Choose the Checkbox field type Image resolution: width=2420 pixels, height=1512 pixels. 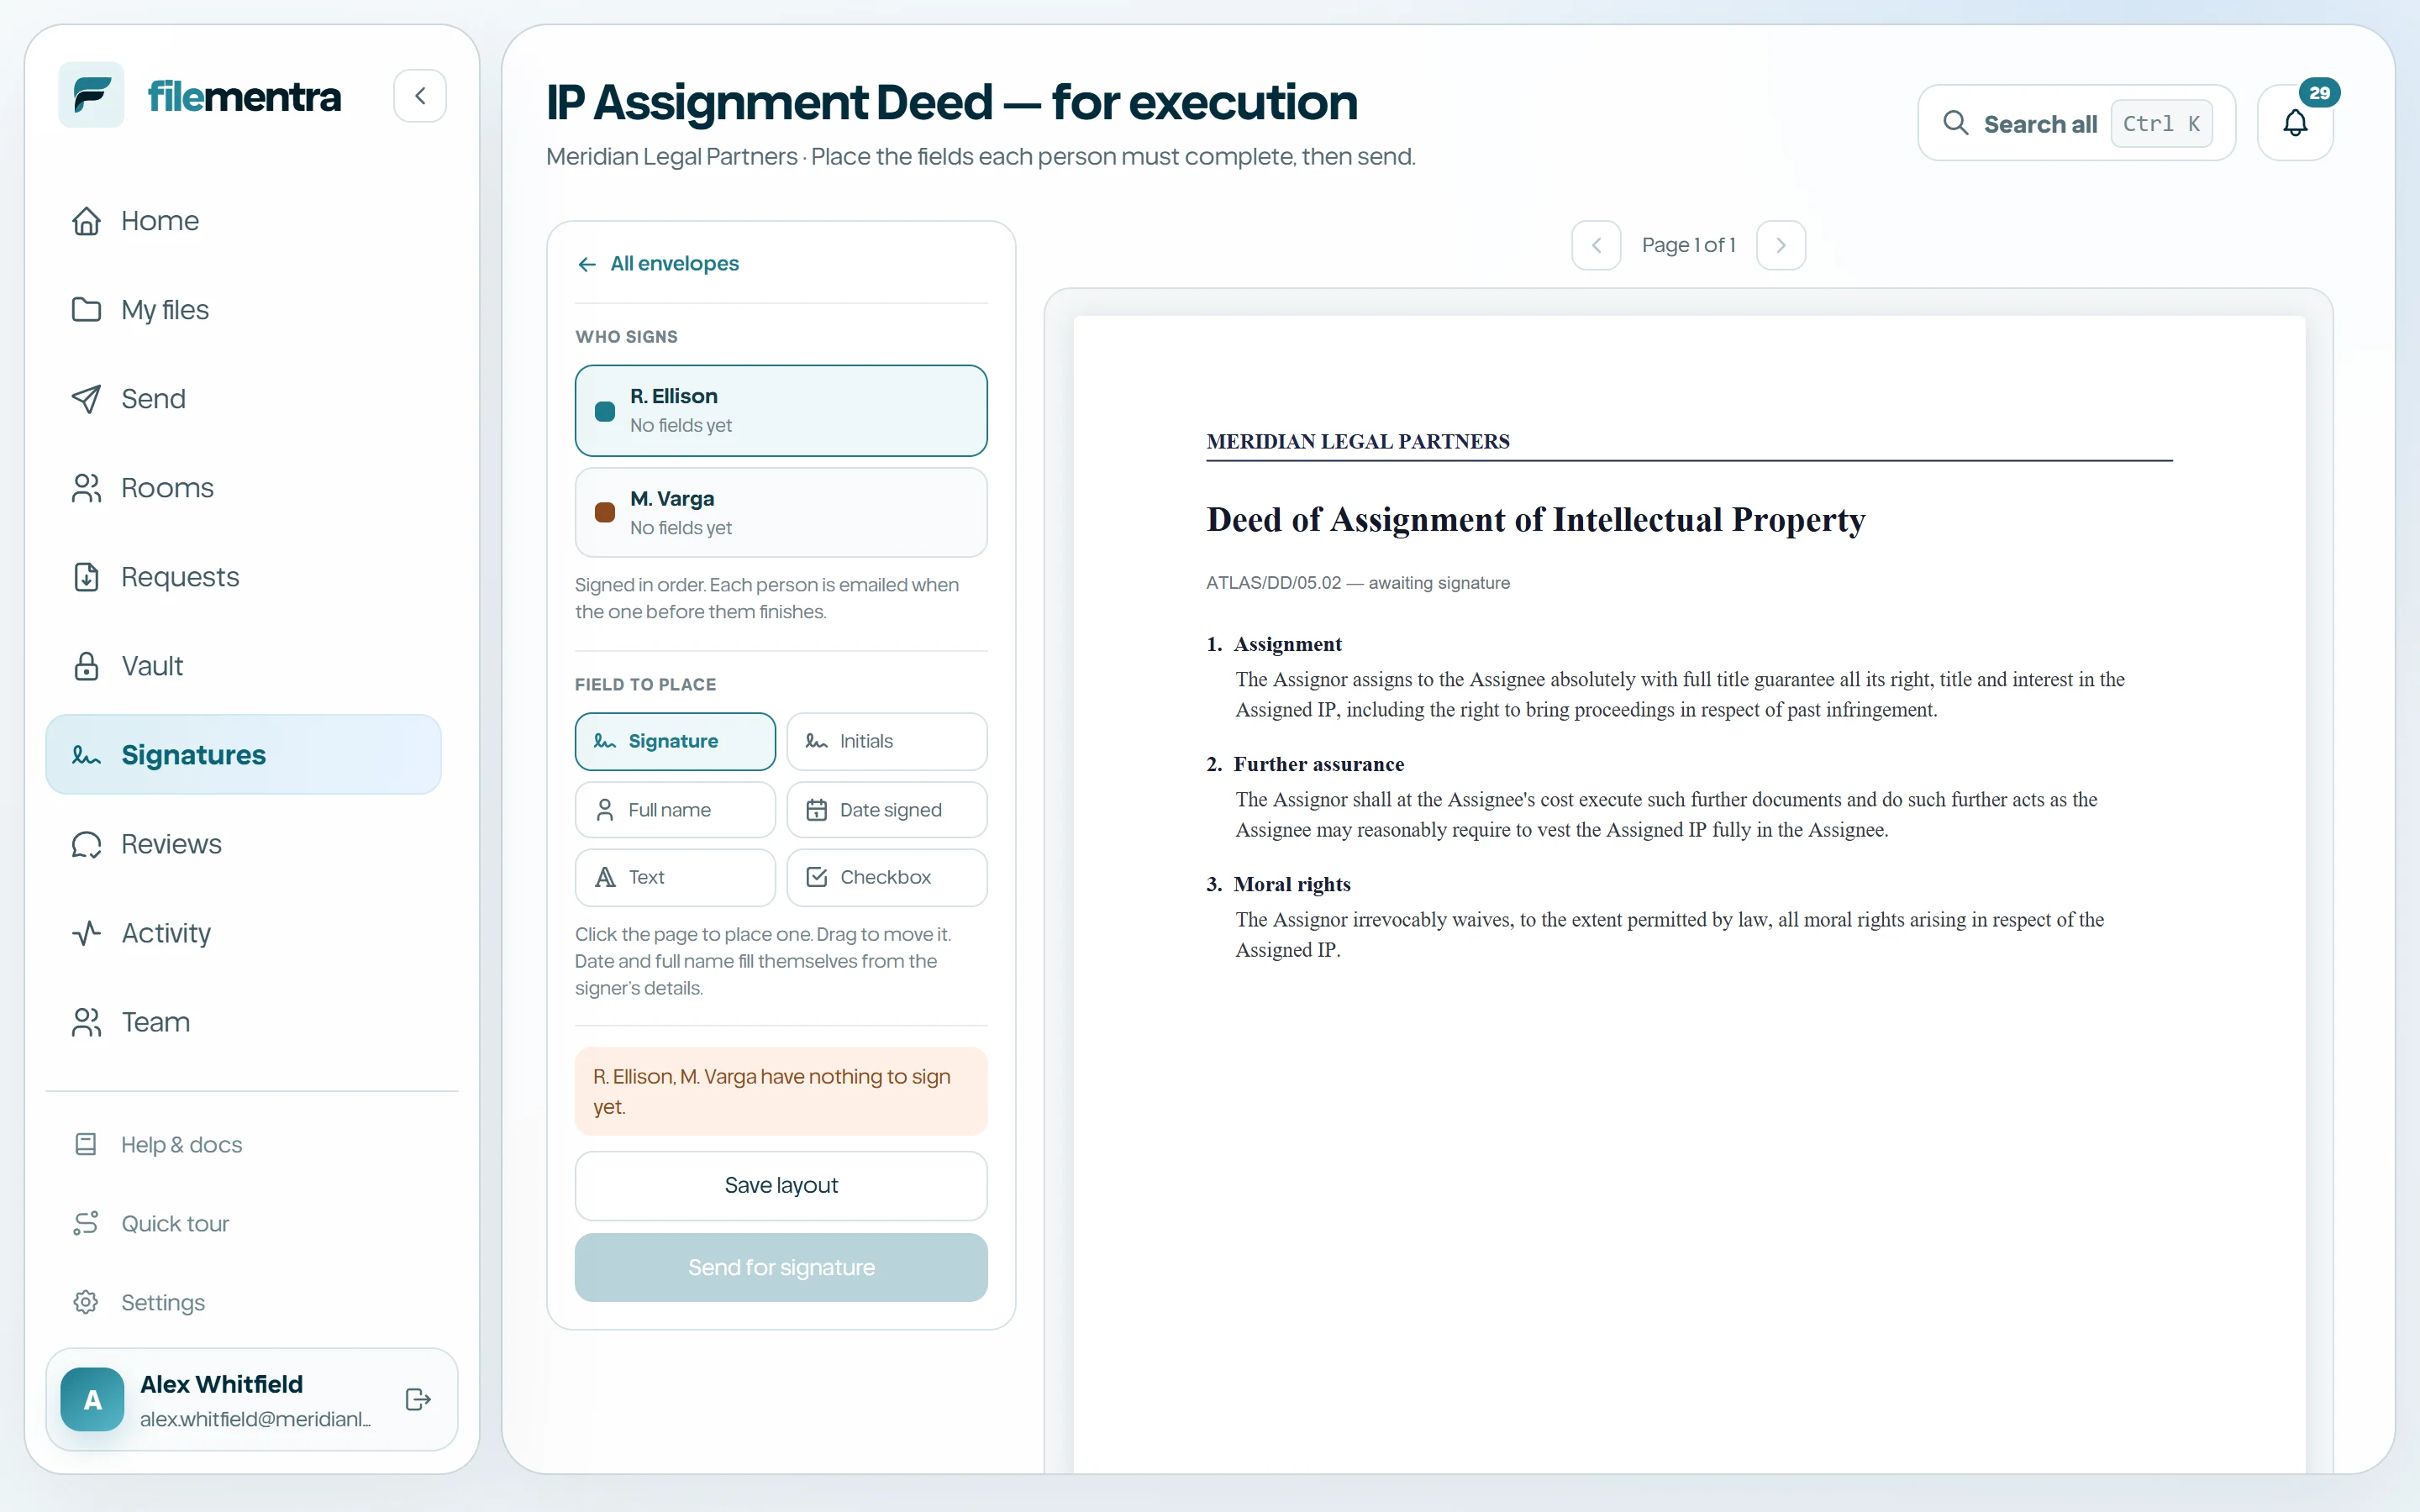coord(887,877)
